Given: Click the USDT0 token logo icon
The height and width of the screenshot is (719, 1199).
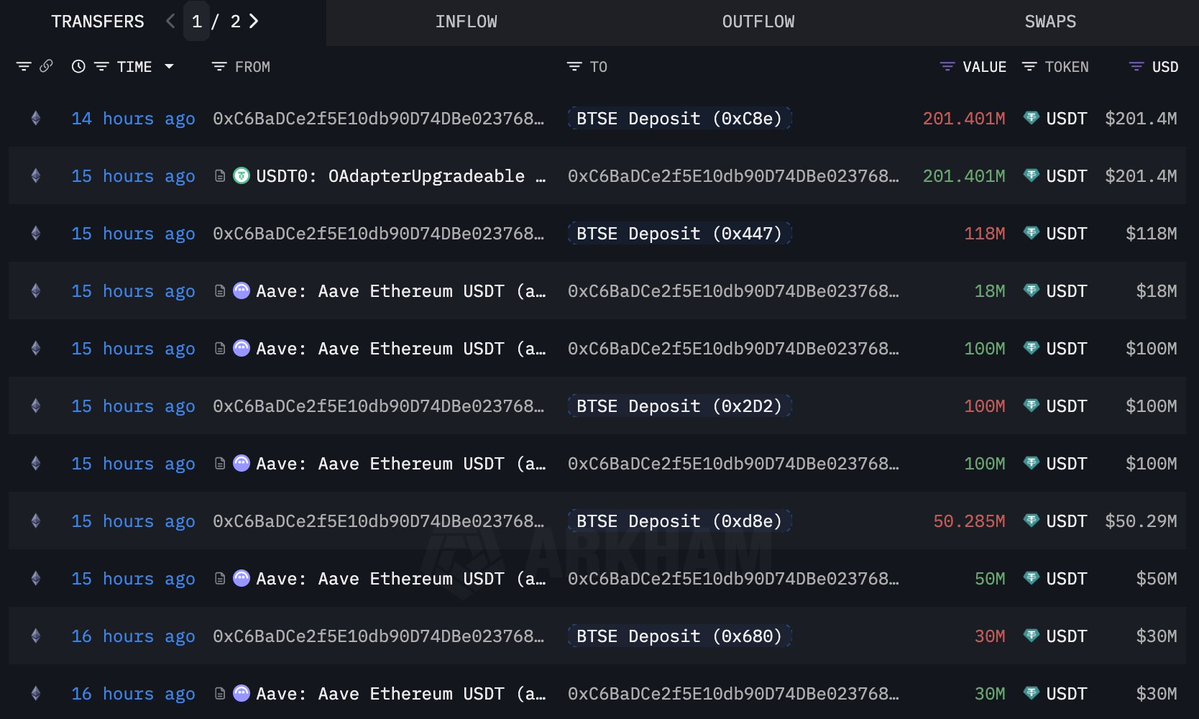Looking at the screenshot, I should (241, 176).
